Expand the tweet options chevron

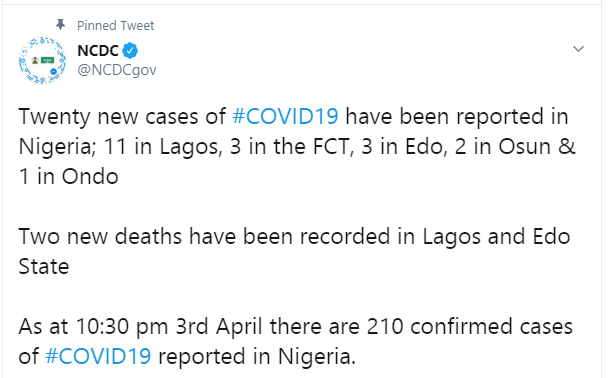pos(578,49)
